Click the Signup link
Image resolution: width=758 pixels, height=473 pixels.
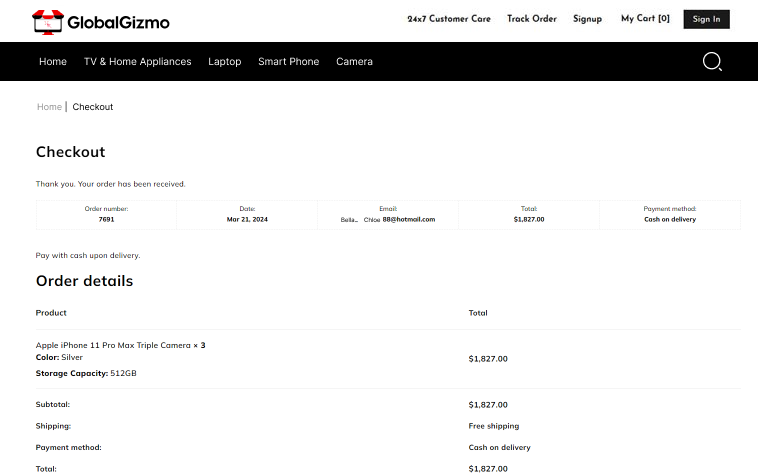click(587, 19)
